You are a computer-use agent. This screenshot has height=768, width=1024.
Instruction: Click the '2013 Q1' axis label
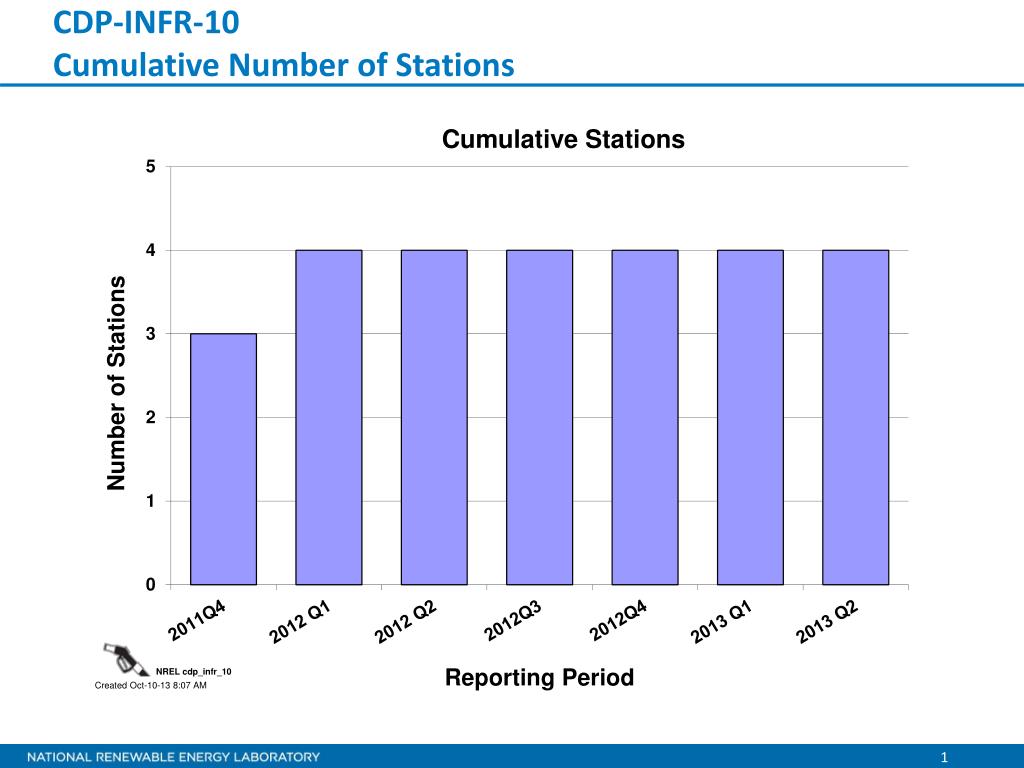point(722,623)
